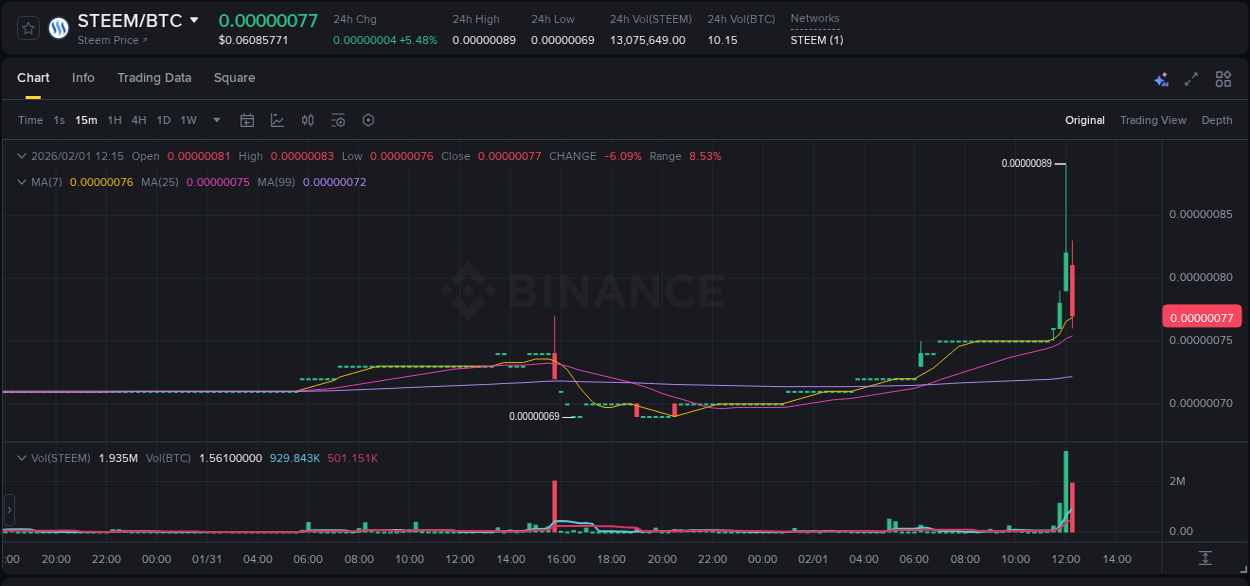Image resolution: width=1250 pixels, height=586 pixels.
Task: Click the favorite star icon beside STEEM/BTC
Action: coord(28,28)
